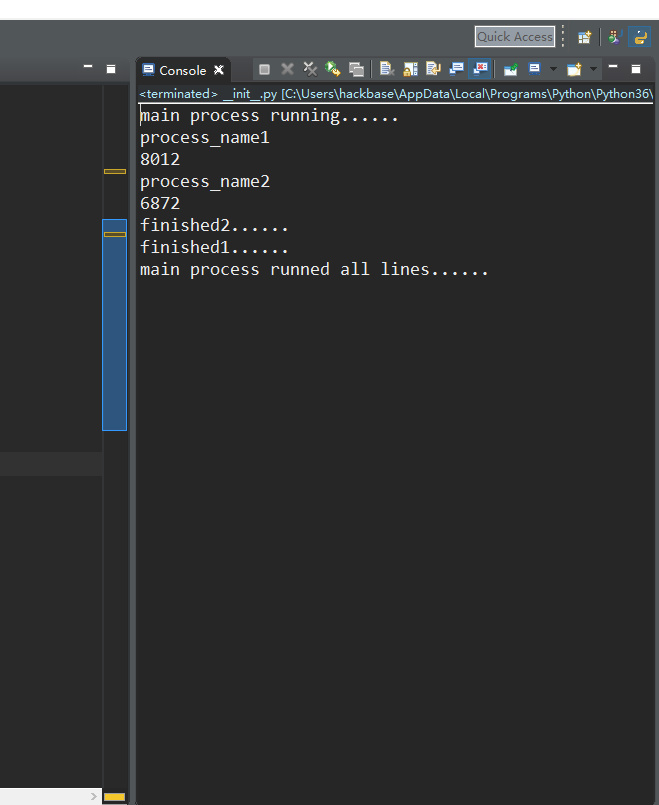The image size is (659, 805).
Task: Remove launch with the single X icon
Action: point(287,69)
